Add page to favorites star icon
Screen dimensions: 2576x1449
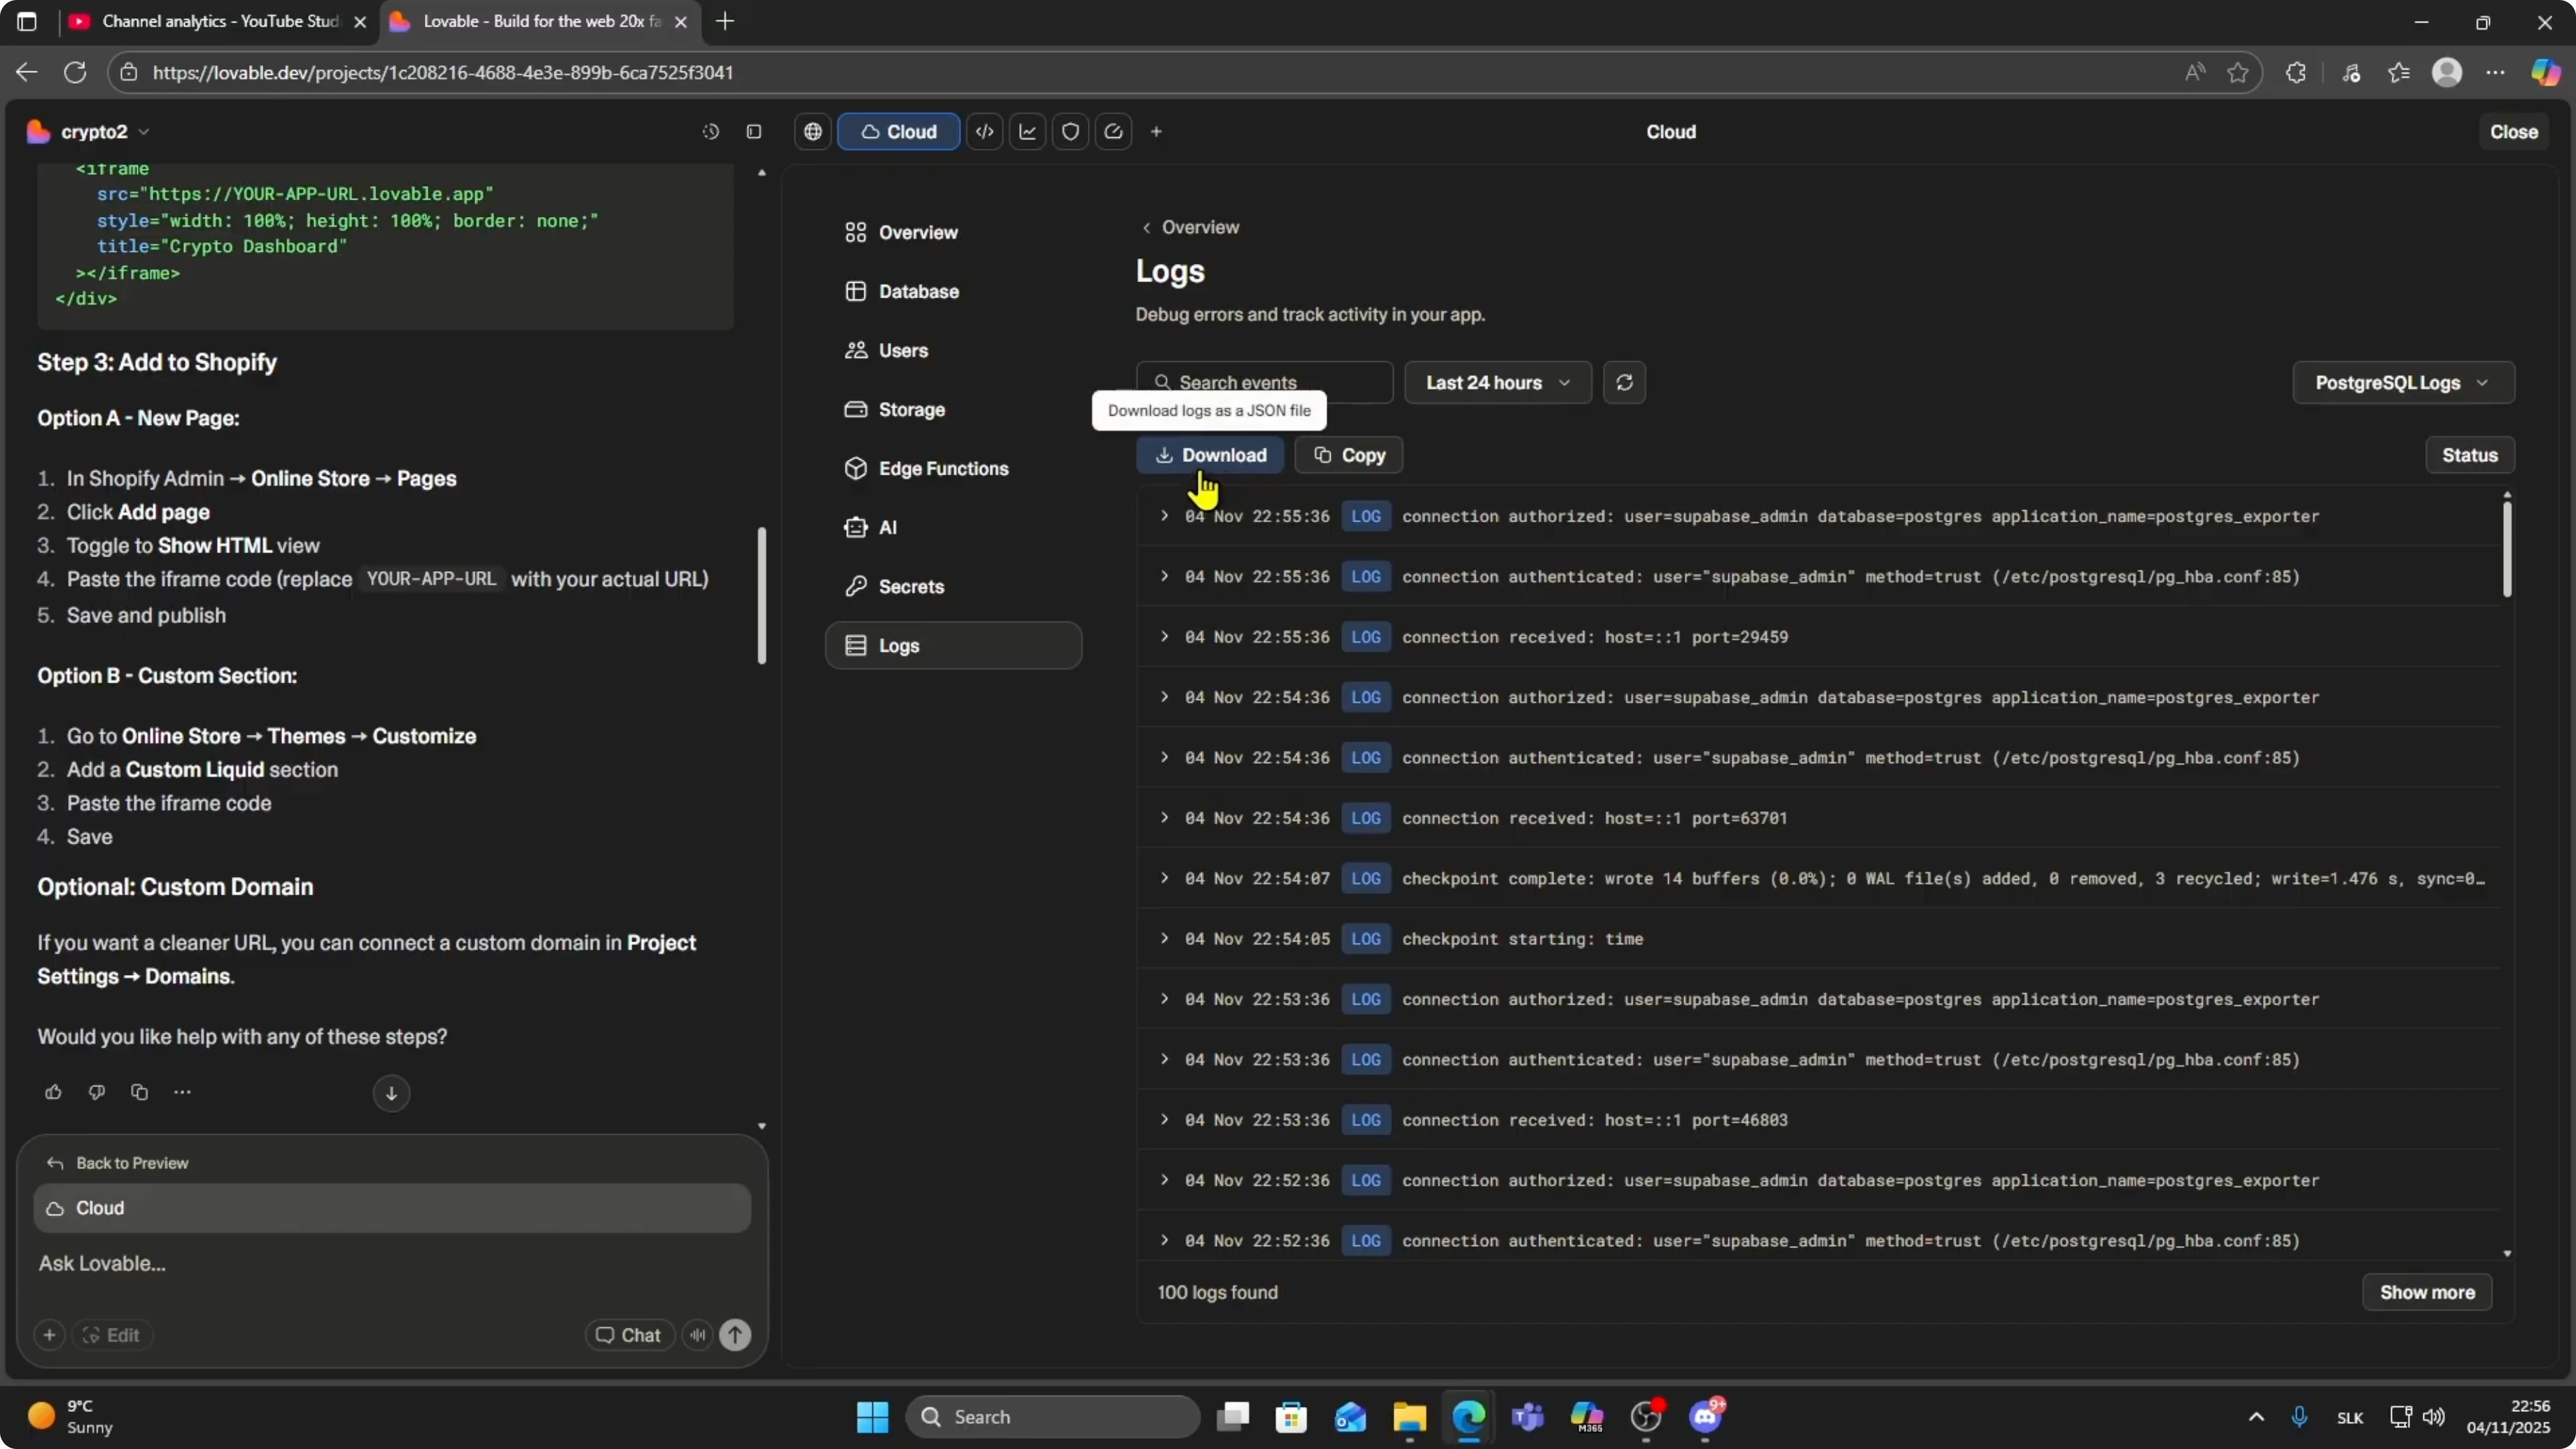coord(2237,72)
